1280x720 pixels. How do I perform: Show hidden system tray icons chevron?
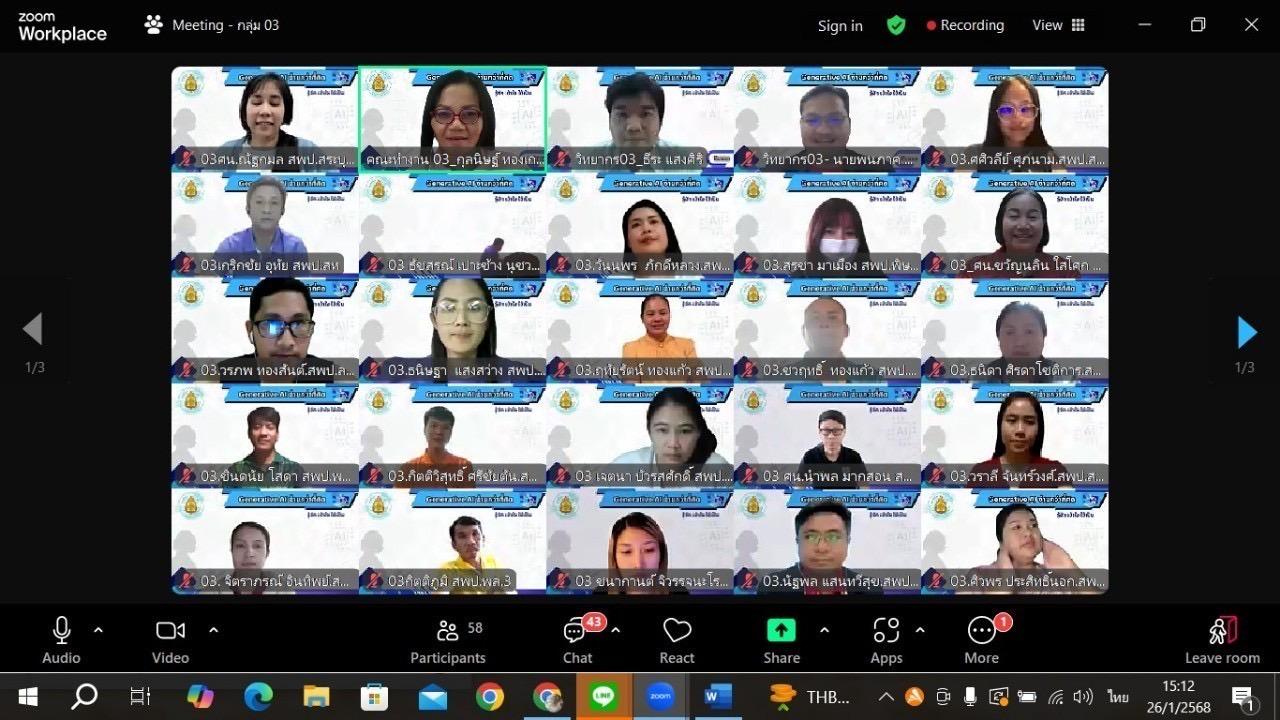[886, 696]
